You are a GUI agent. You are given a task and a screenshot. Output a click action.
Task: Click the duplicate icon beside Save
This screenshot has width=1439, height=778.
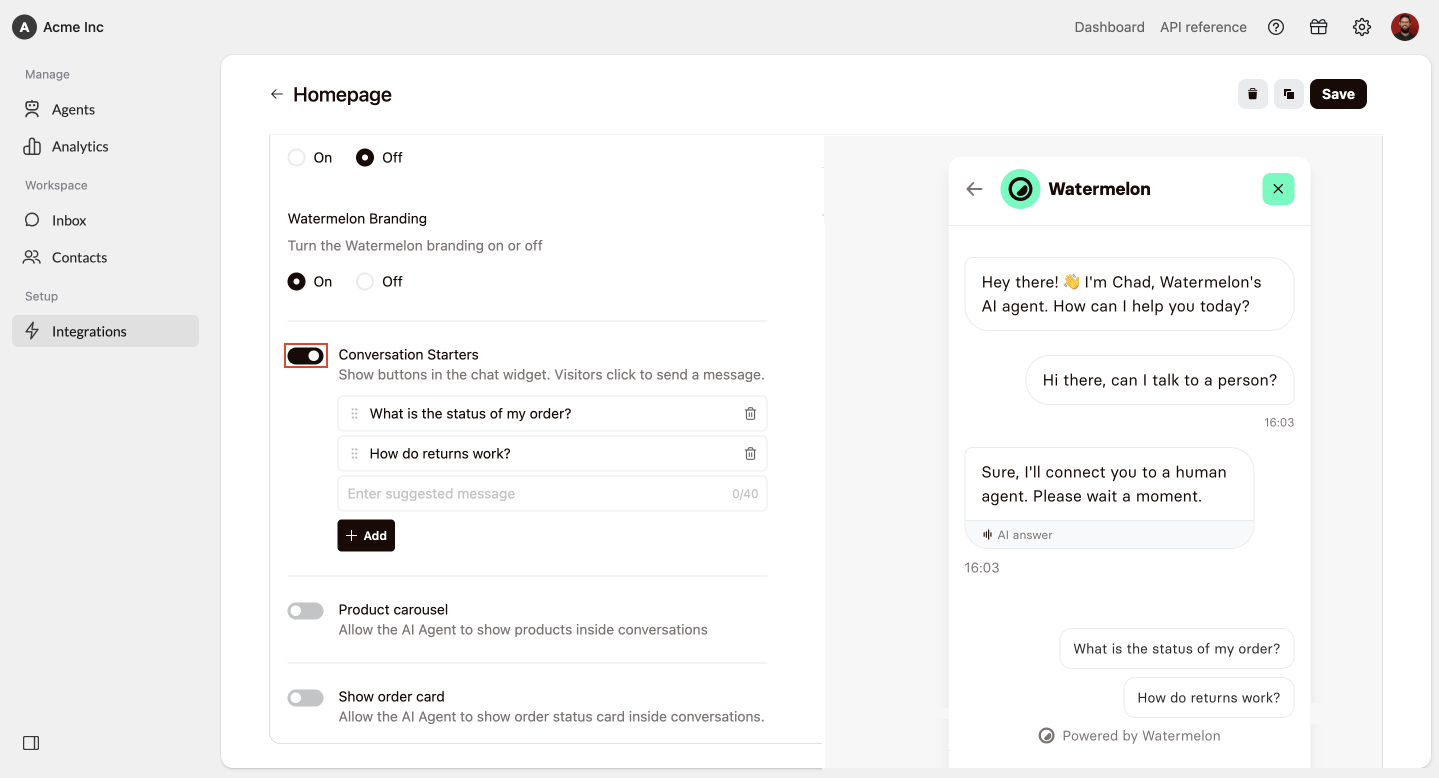[1289, 94]
